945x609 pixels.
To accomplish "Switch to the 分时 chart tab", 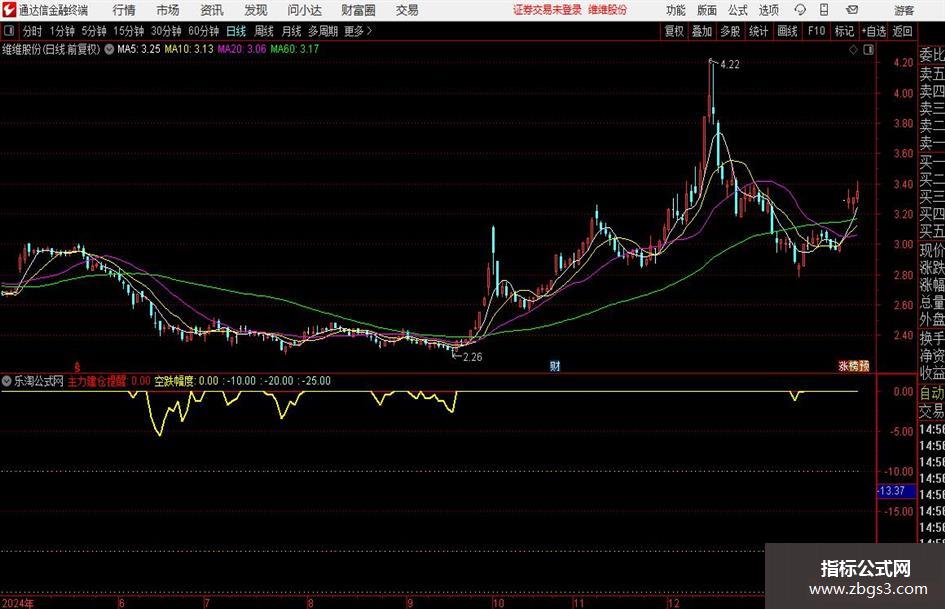I will [x=33, y=31].
